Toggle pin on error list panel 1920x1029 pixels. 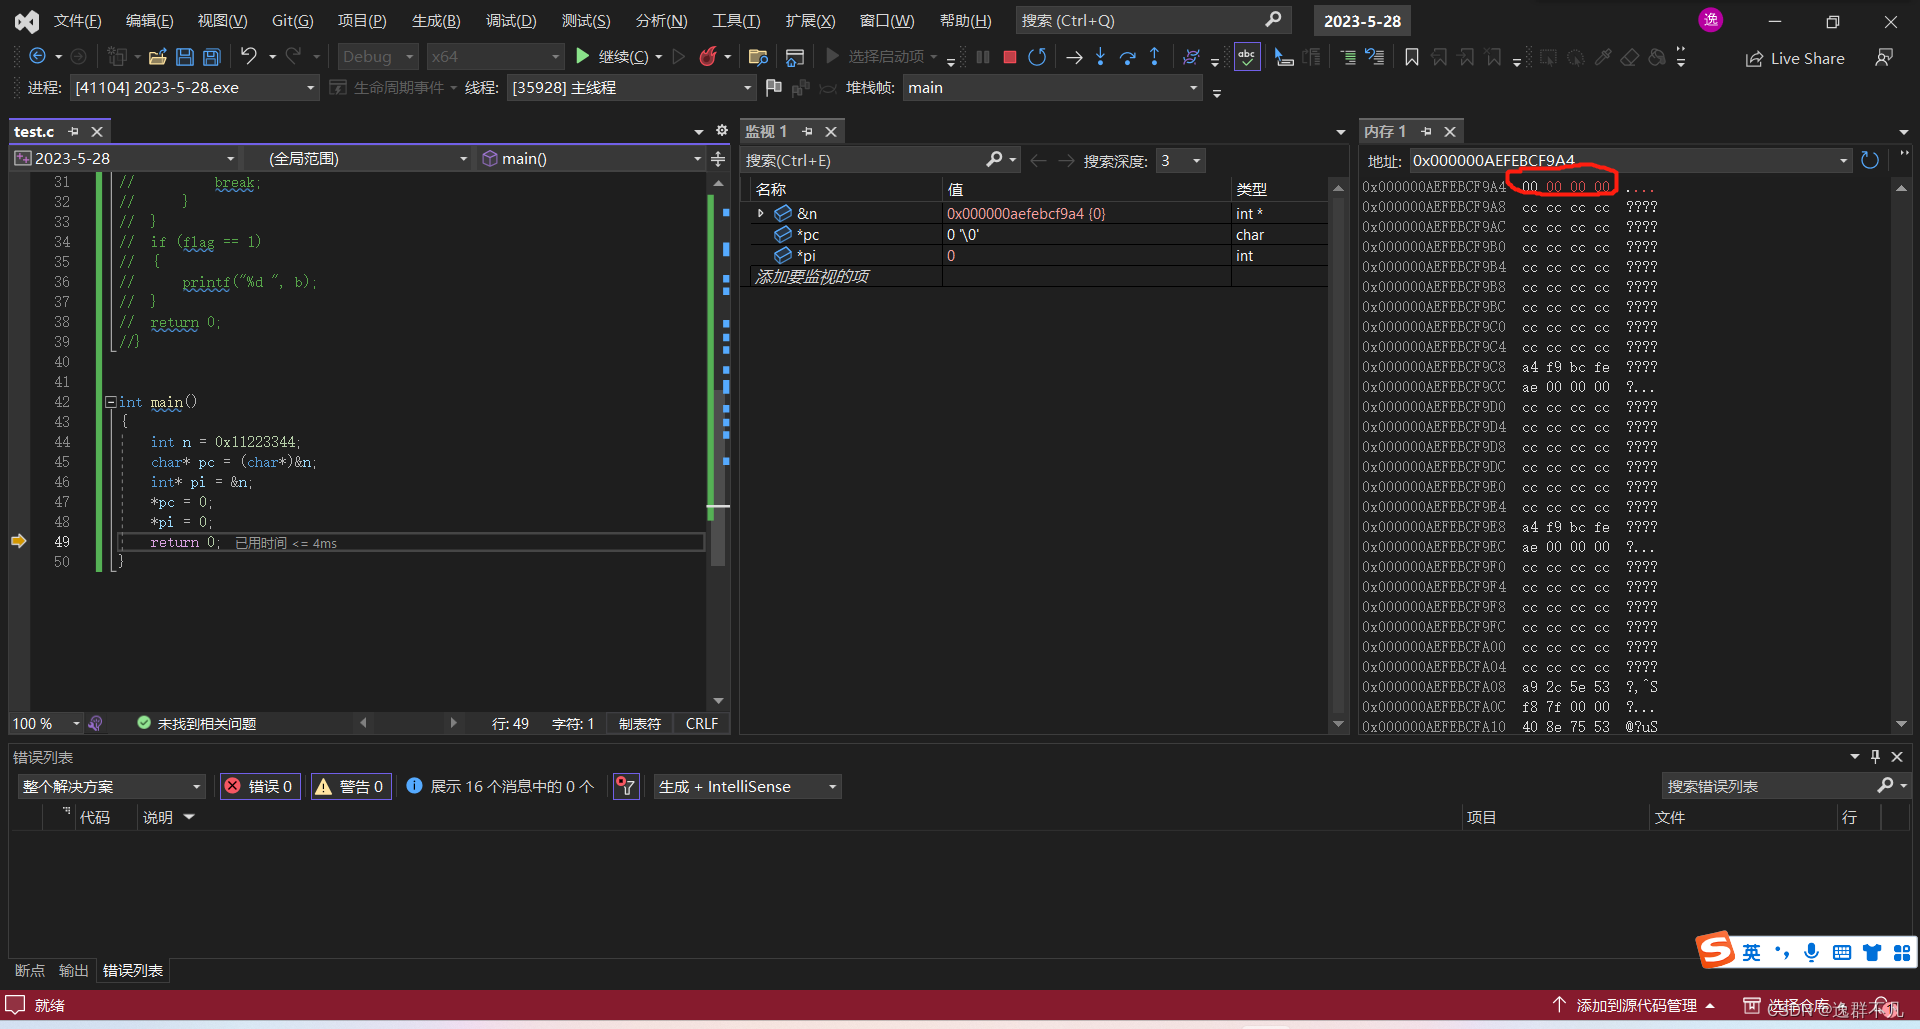[x=1875, y=757]
